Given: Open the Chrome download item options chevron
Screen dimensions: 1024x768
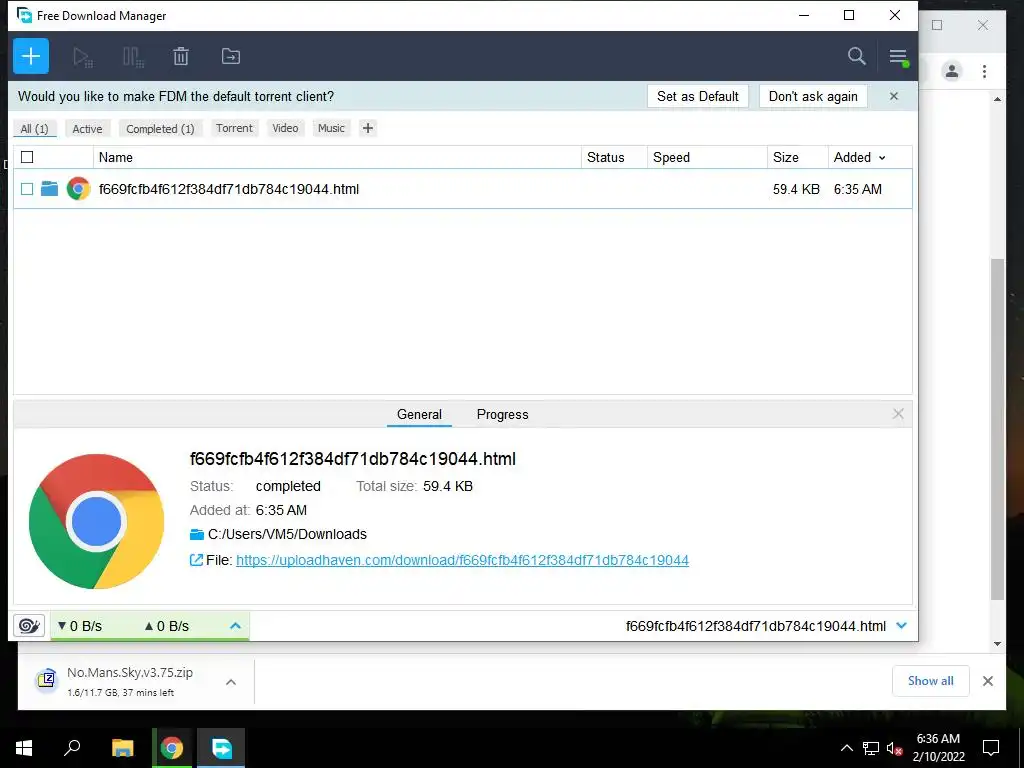Looking at the screenshot, I should click(231, 682).
